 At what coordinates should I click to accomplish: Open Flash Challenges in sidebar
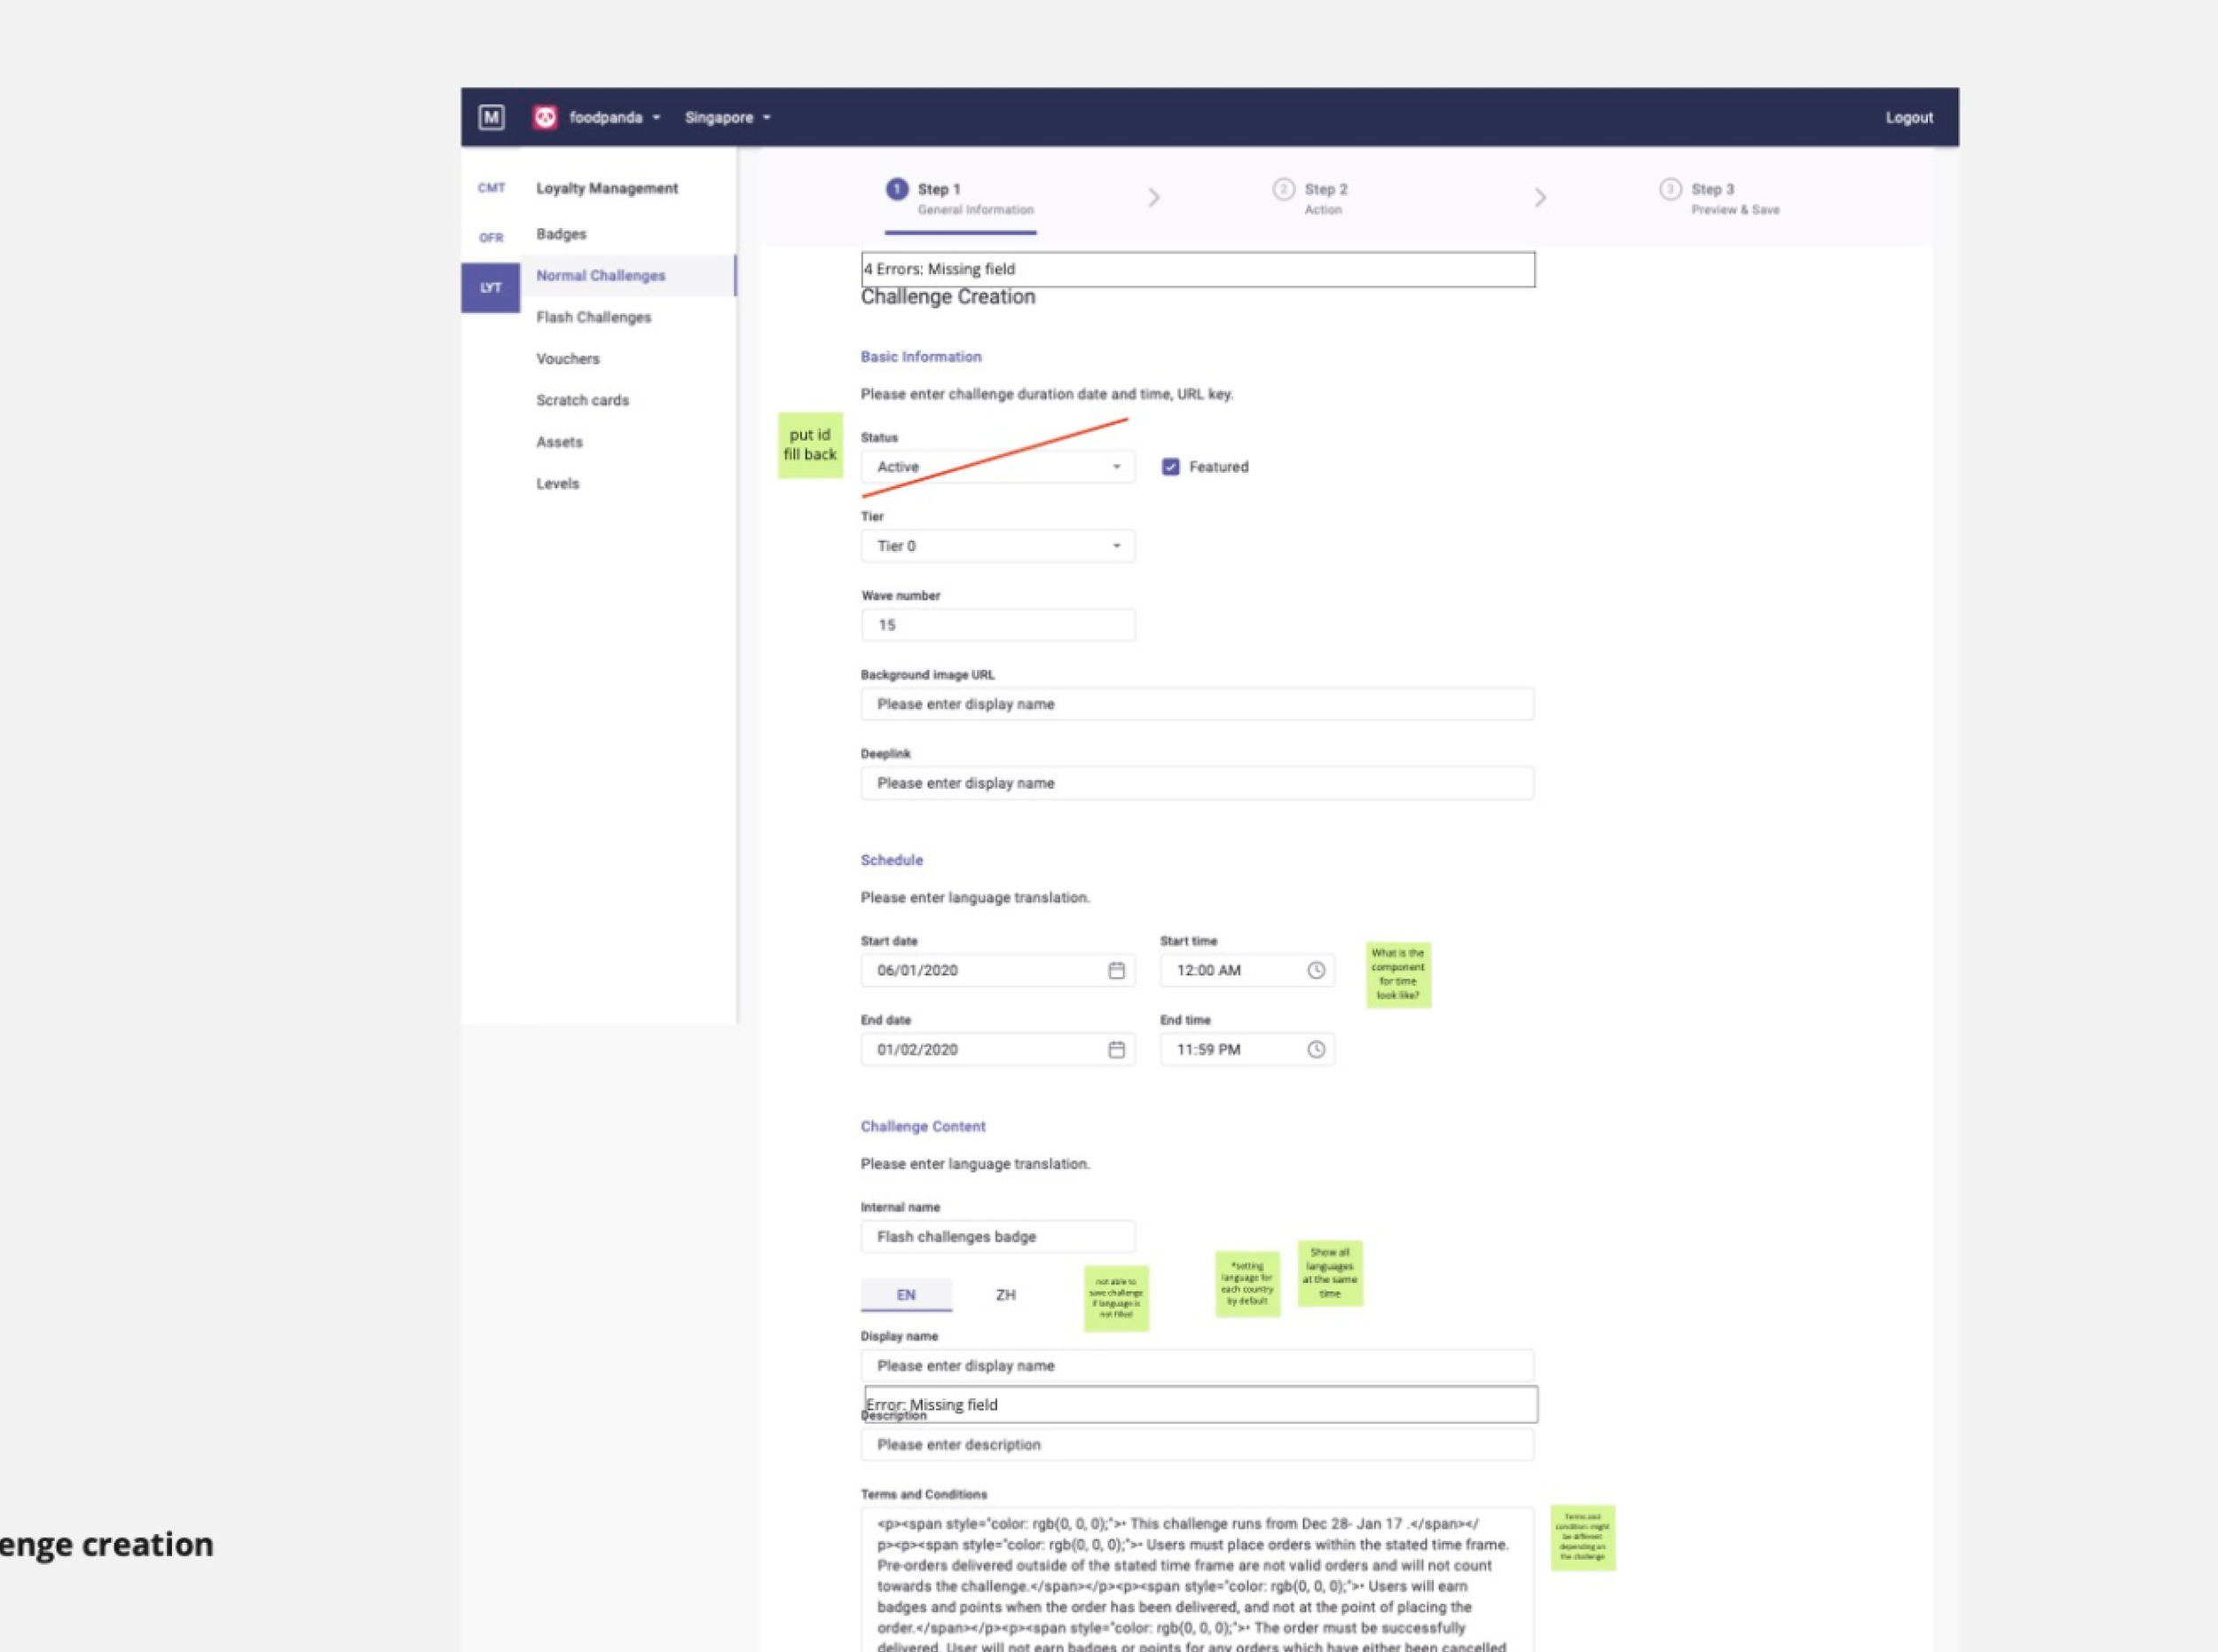(x=593, y=317)
